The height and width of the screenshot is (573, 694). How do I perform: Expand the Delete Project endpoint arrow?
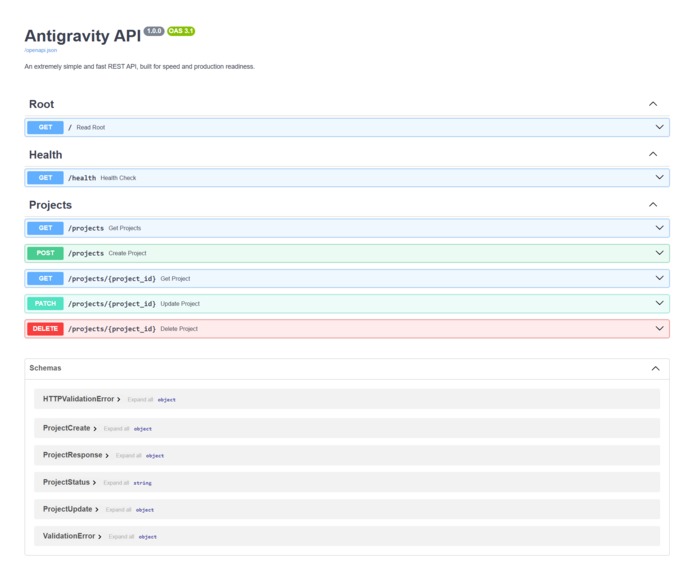(x=659, y=328)
